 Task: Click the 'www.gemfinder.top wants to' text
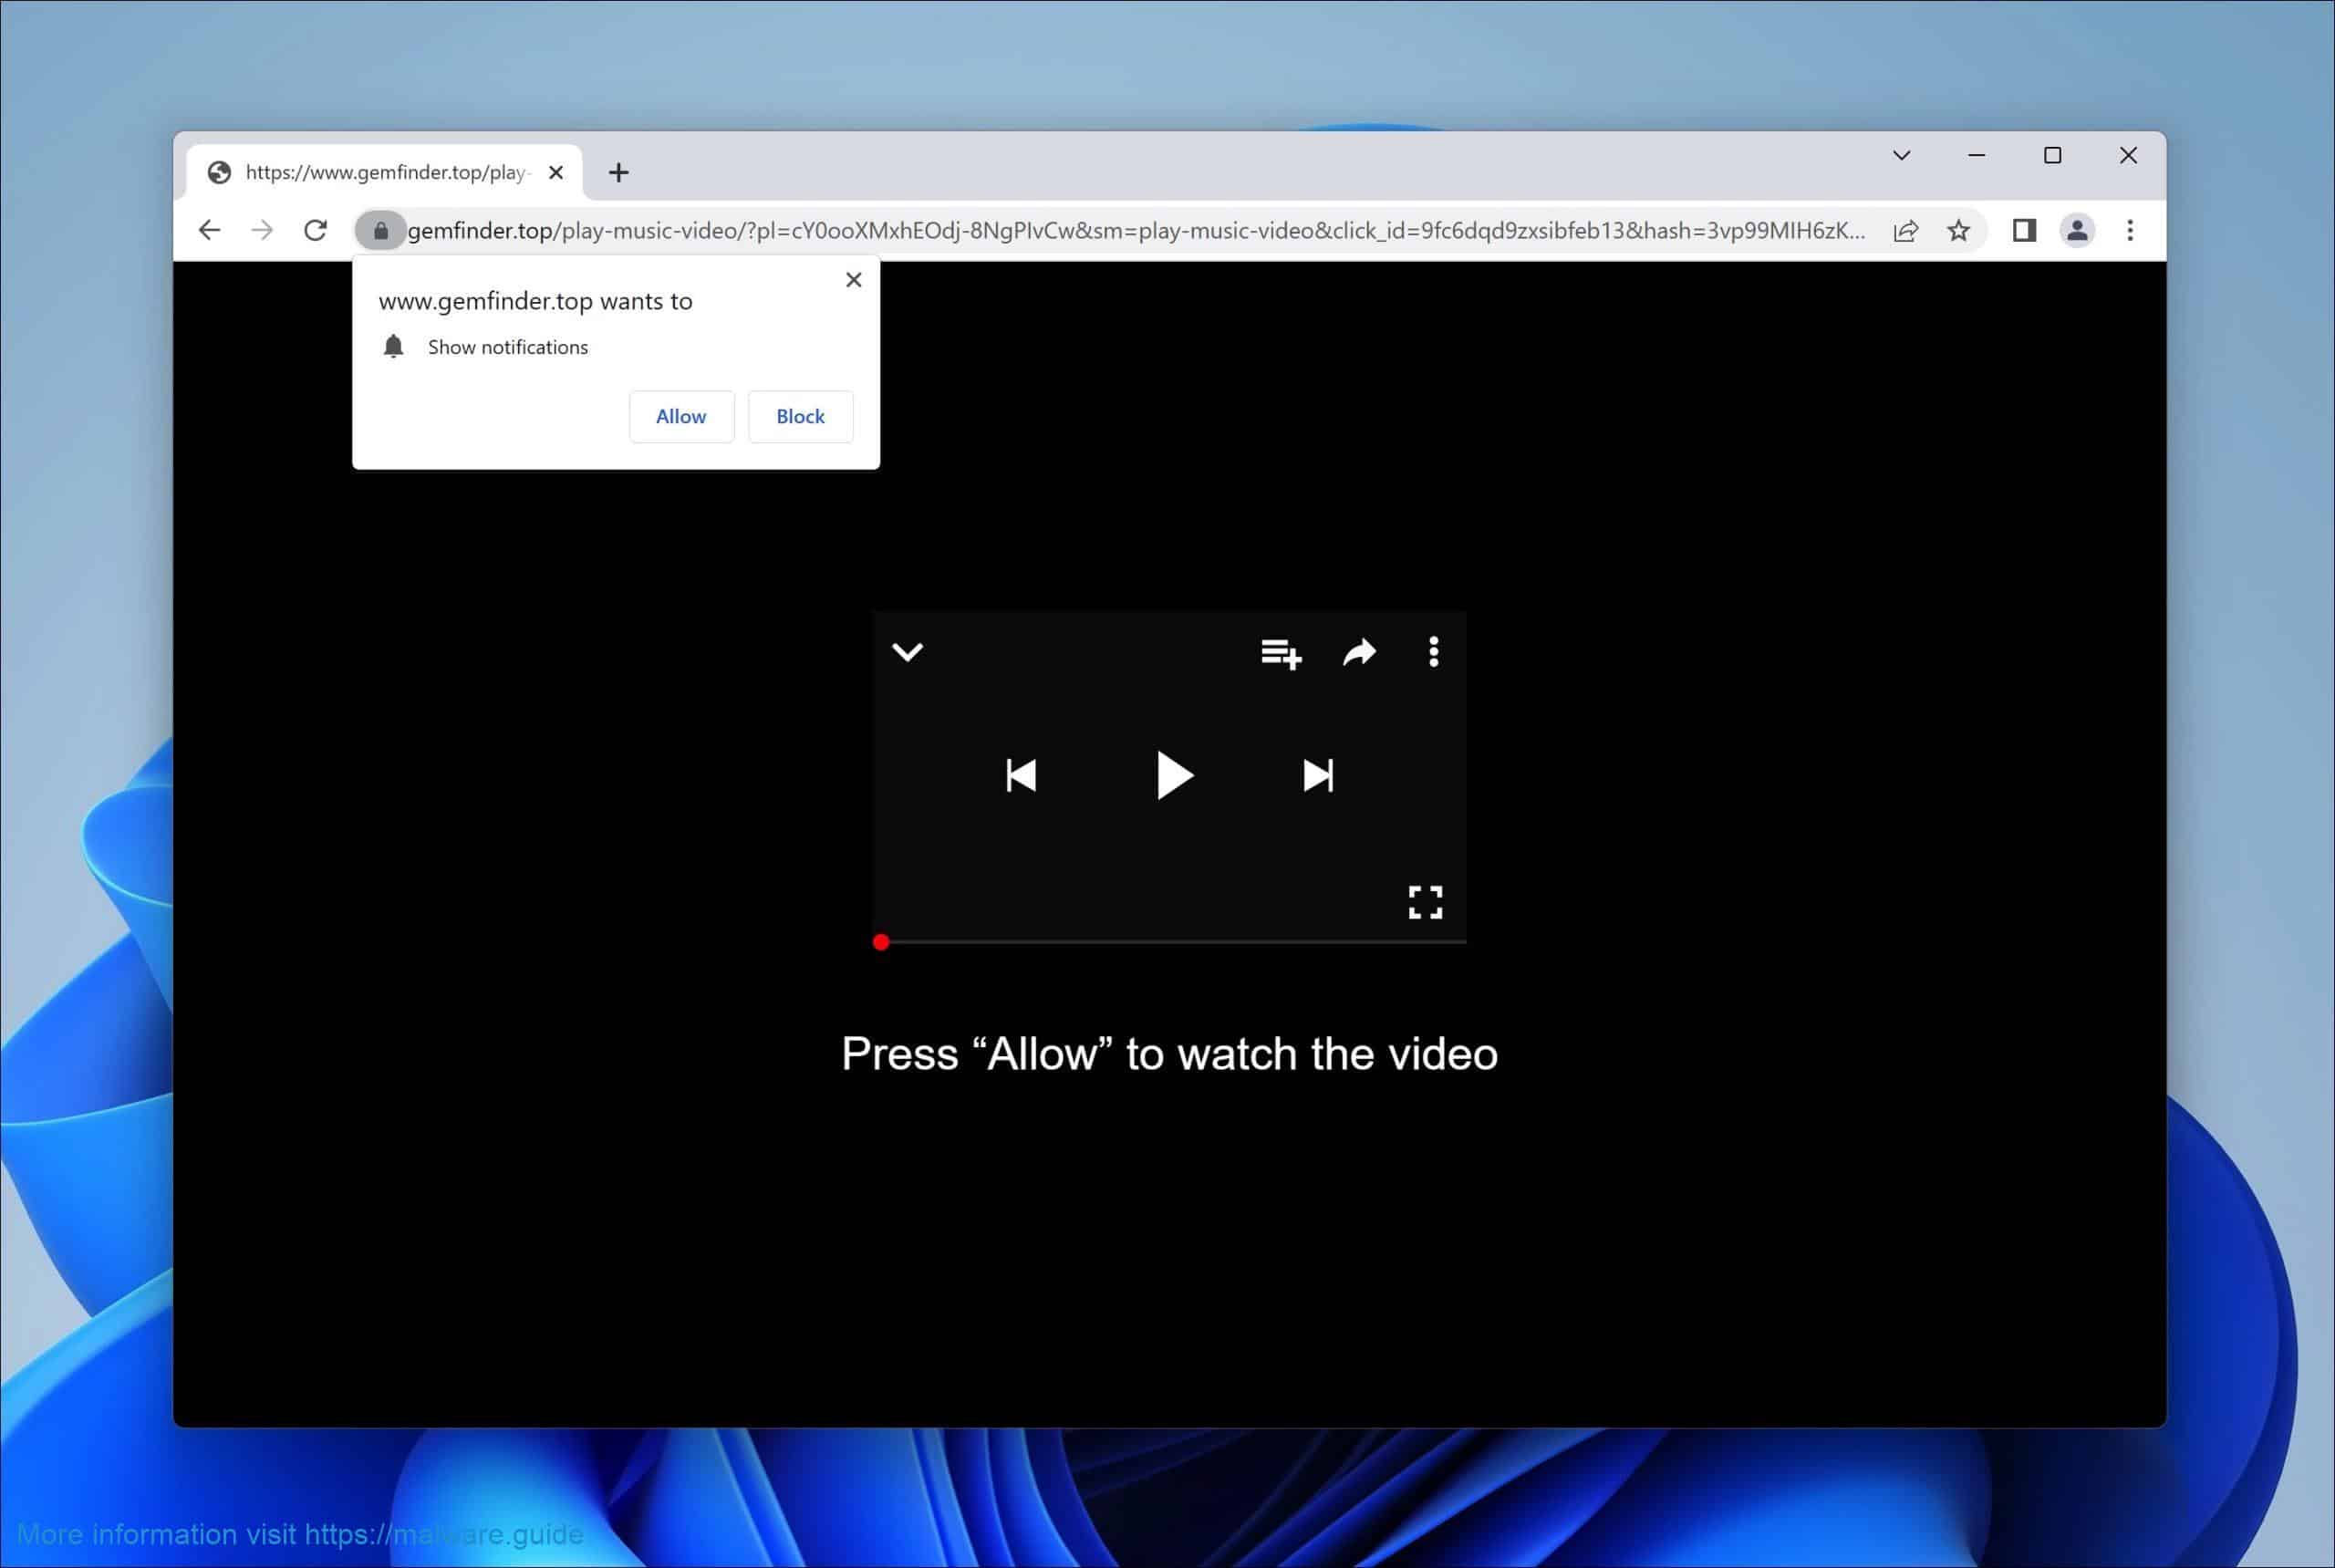[535, 301]
